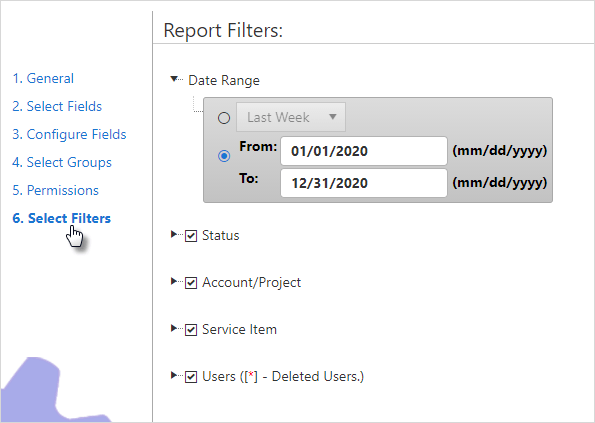The image size is (595, 423).
Task: Expand the Service Item filter arrow
Action: point(173,329)
